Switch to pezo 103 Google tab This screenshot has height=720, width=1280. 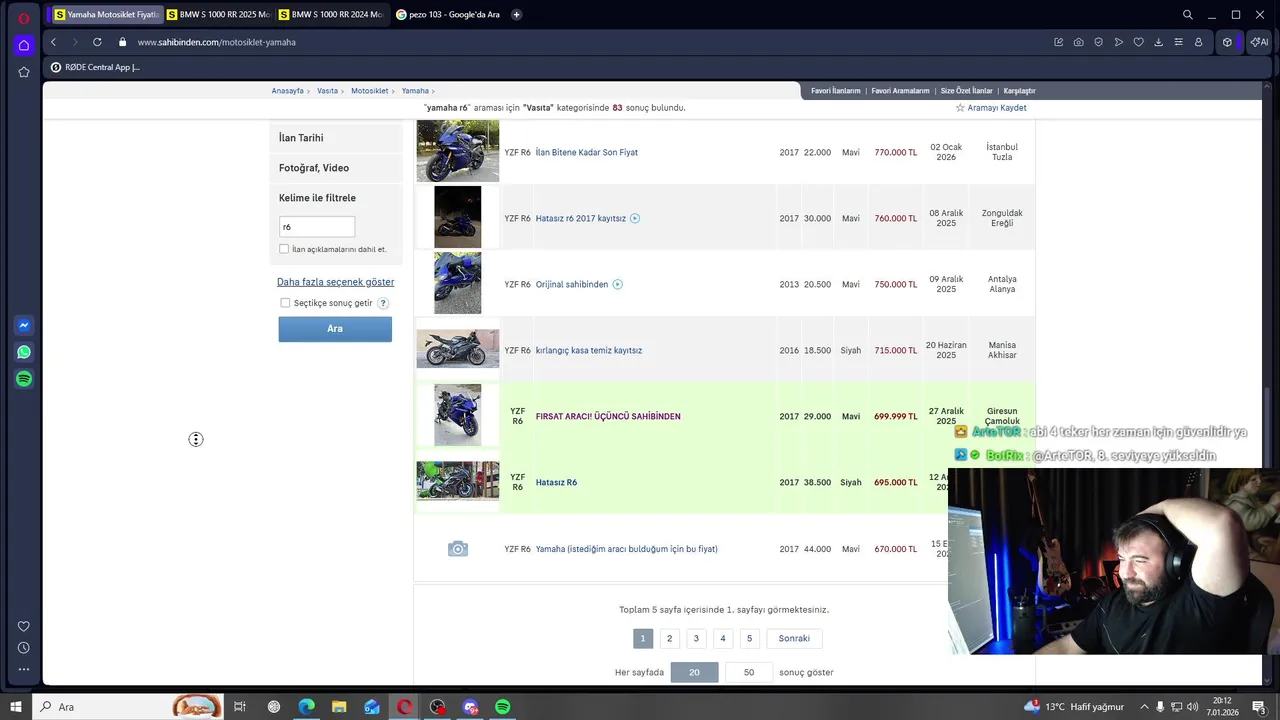pos(447,15)
